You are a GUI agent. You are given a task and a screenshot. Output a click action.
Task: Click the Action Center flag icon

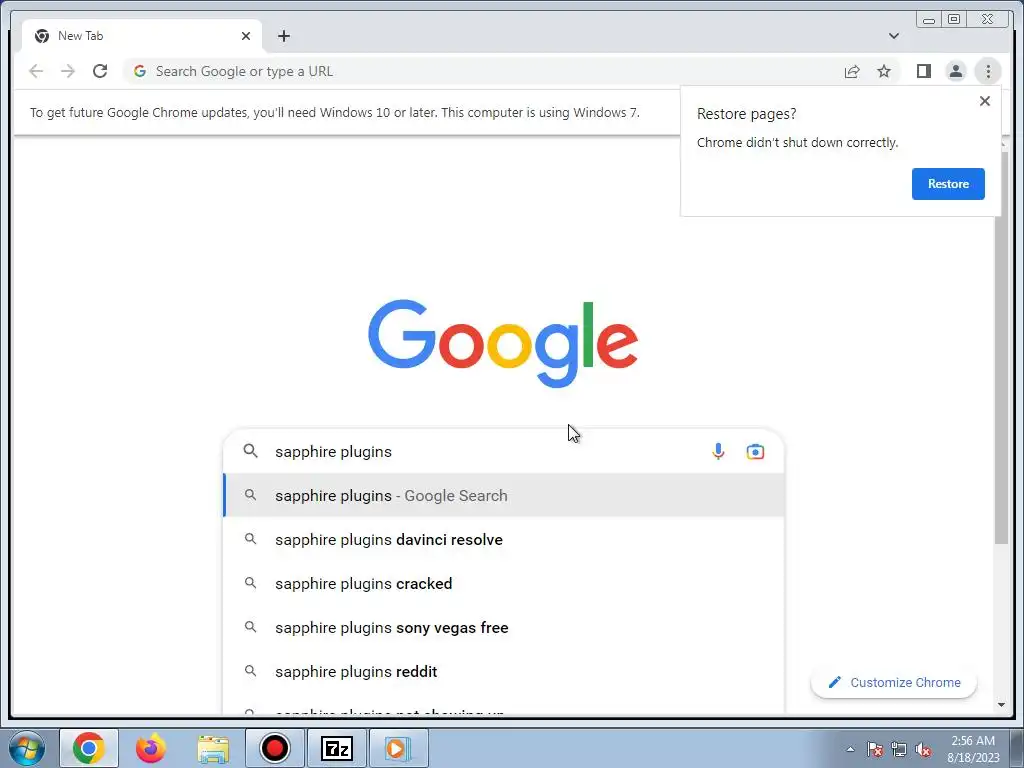874,749
